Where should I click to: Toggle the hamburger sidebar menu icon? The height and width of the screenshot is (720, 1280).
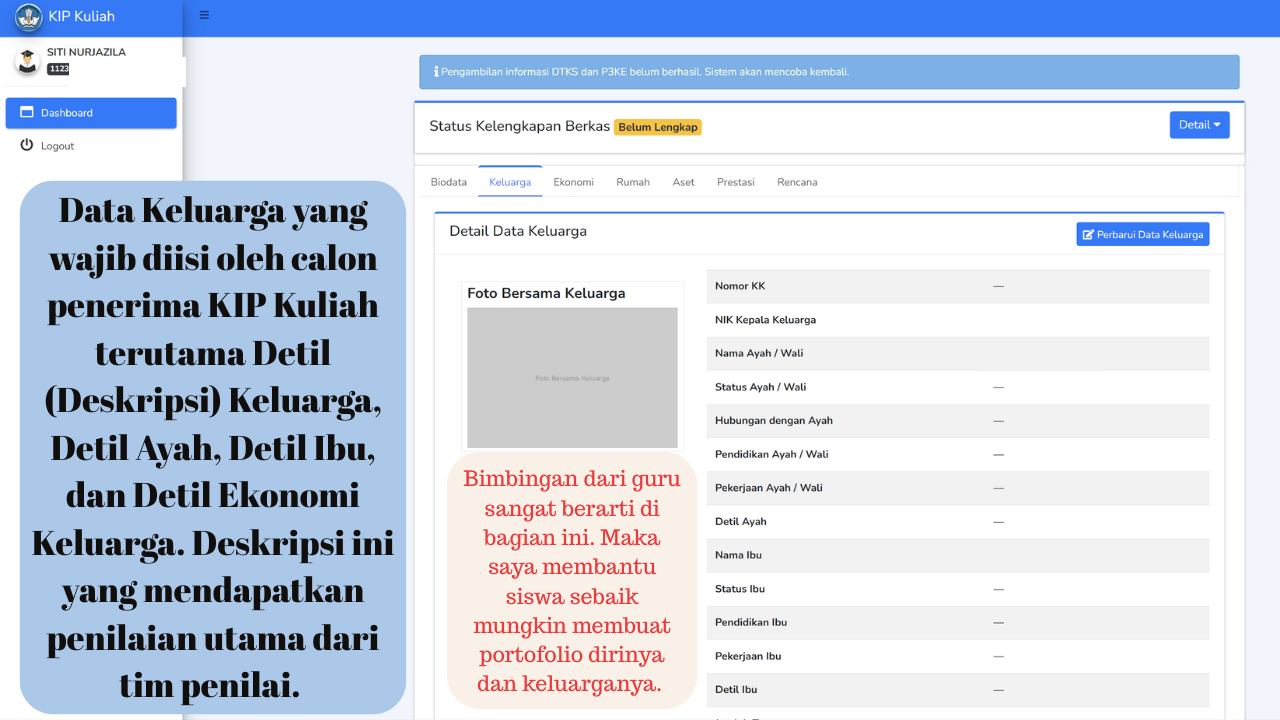[204, 15]
